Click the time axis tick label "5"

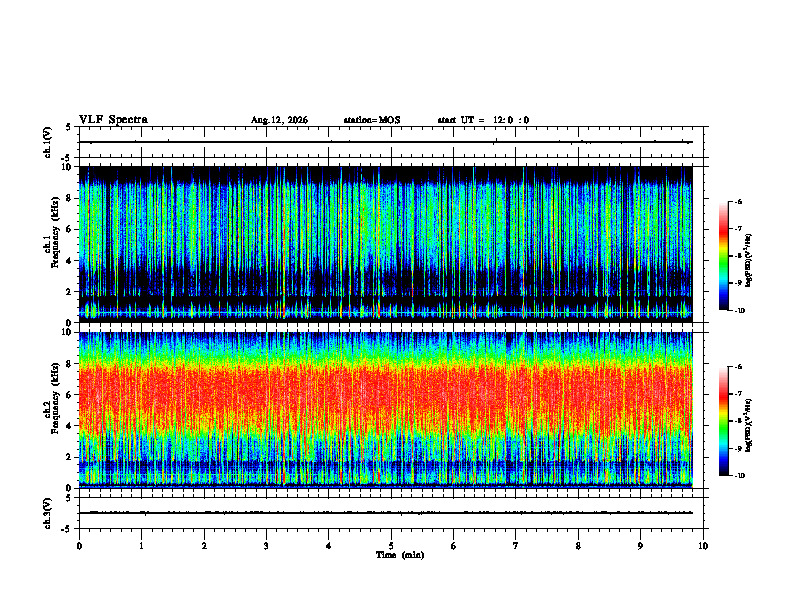[x=391, y=546]
